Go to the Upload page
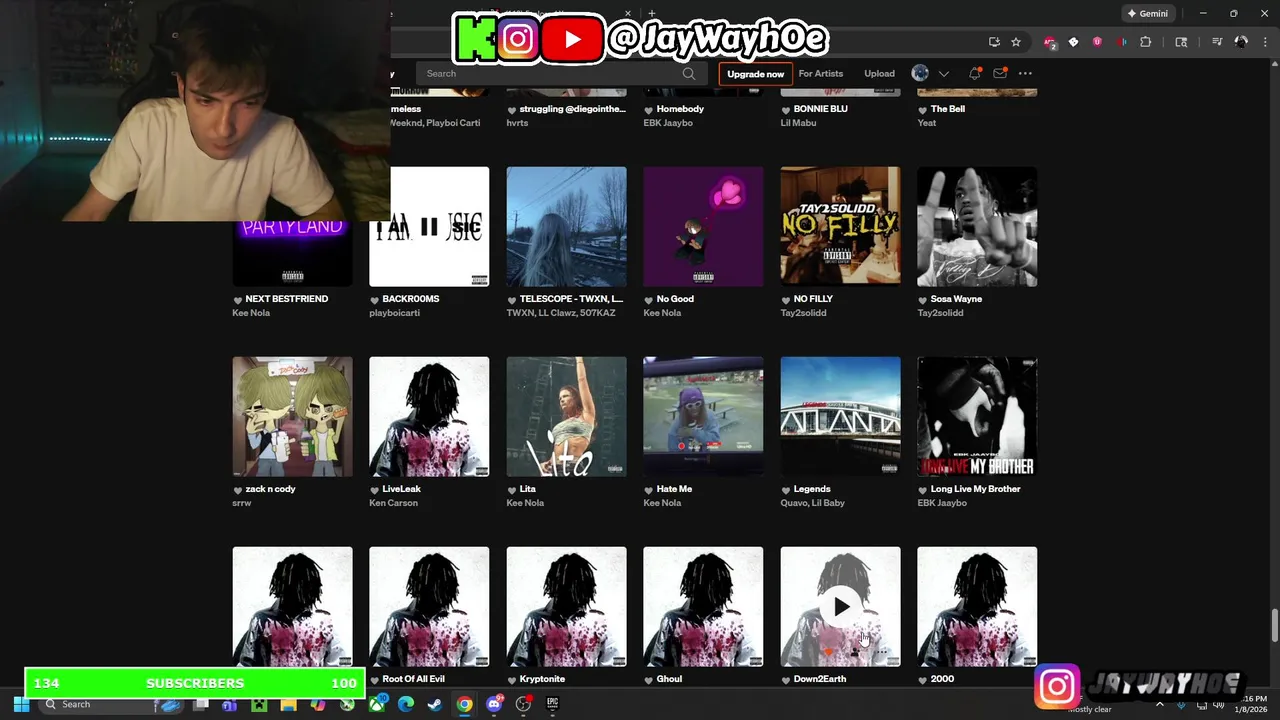 tap(879, 73)
